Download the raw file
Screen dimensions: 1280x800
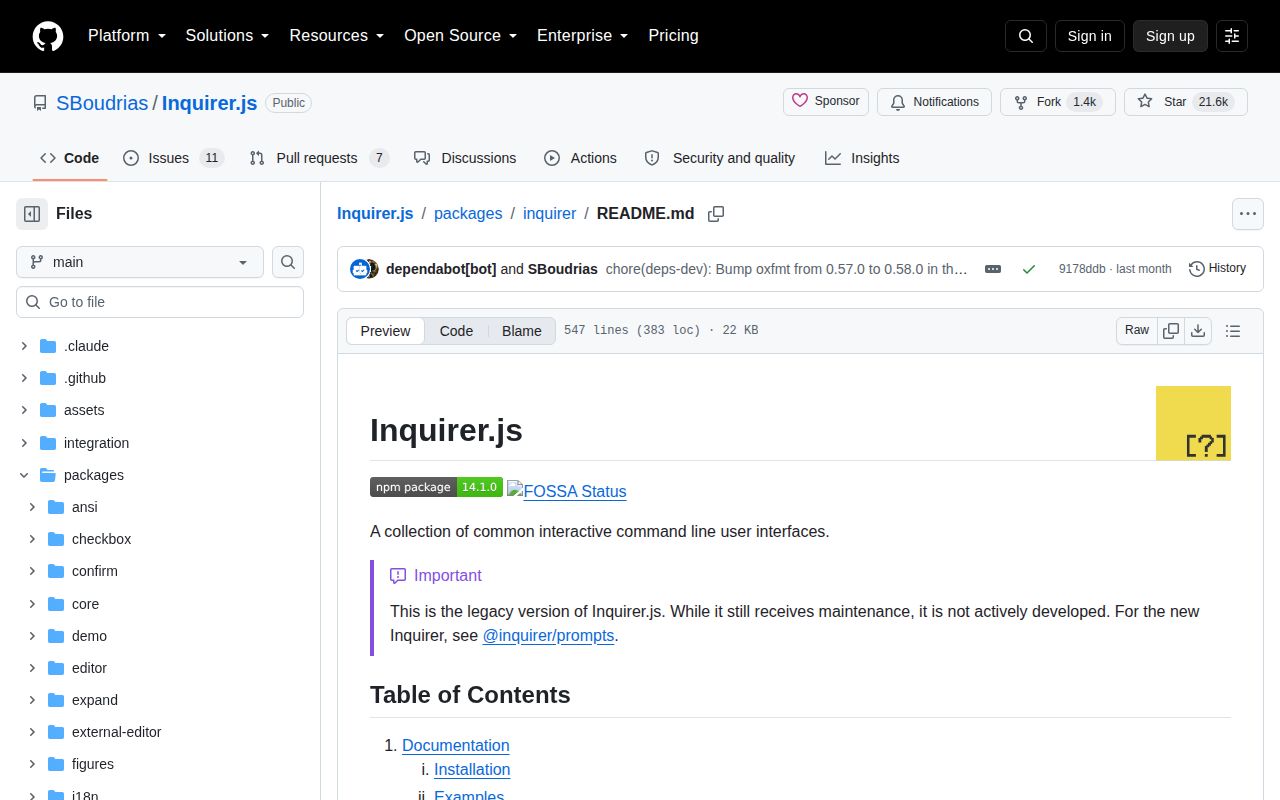1198,330
